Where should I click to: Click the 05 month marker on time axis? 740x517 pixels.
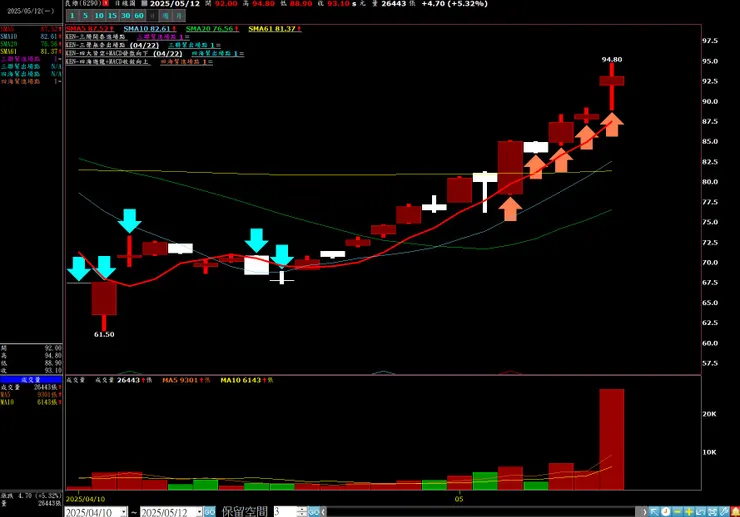[x=459, y=499]
